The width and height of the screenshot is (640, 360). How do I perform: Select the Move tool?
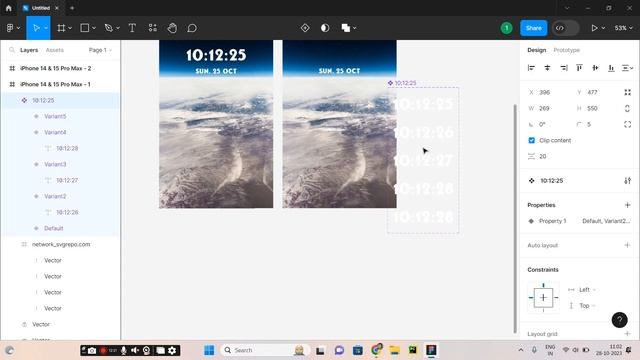(36, 28)
